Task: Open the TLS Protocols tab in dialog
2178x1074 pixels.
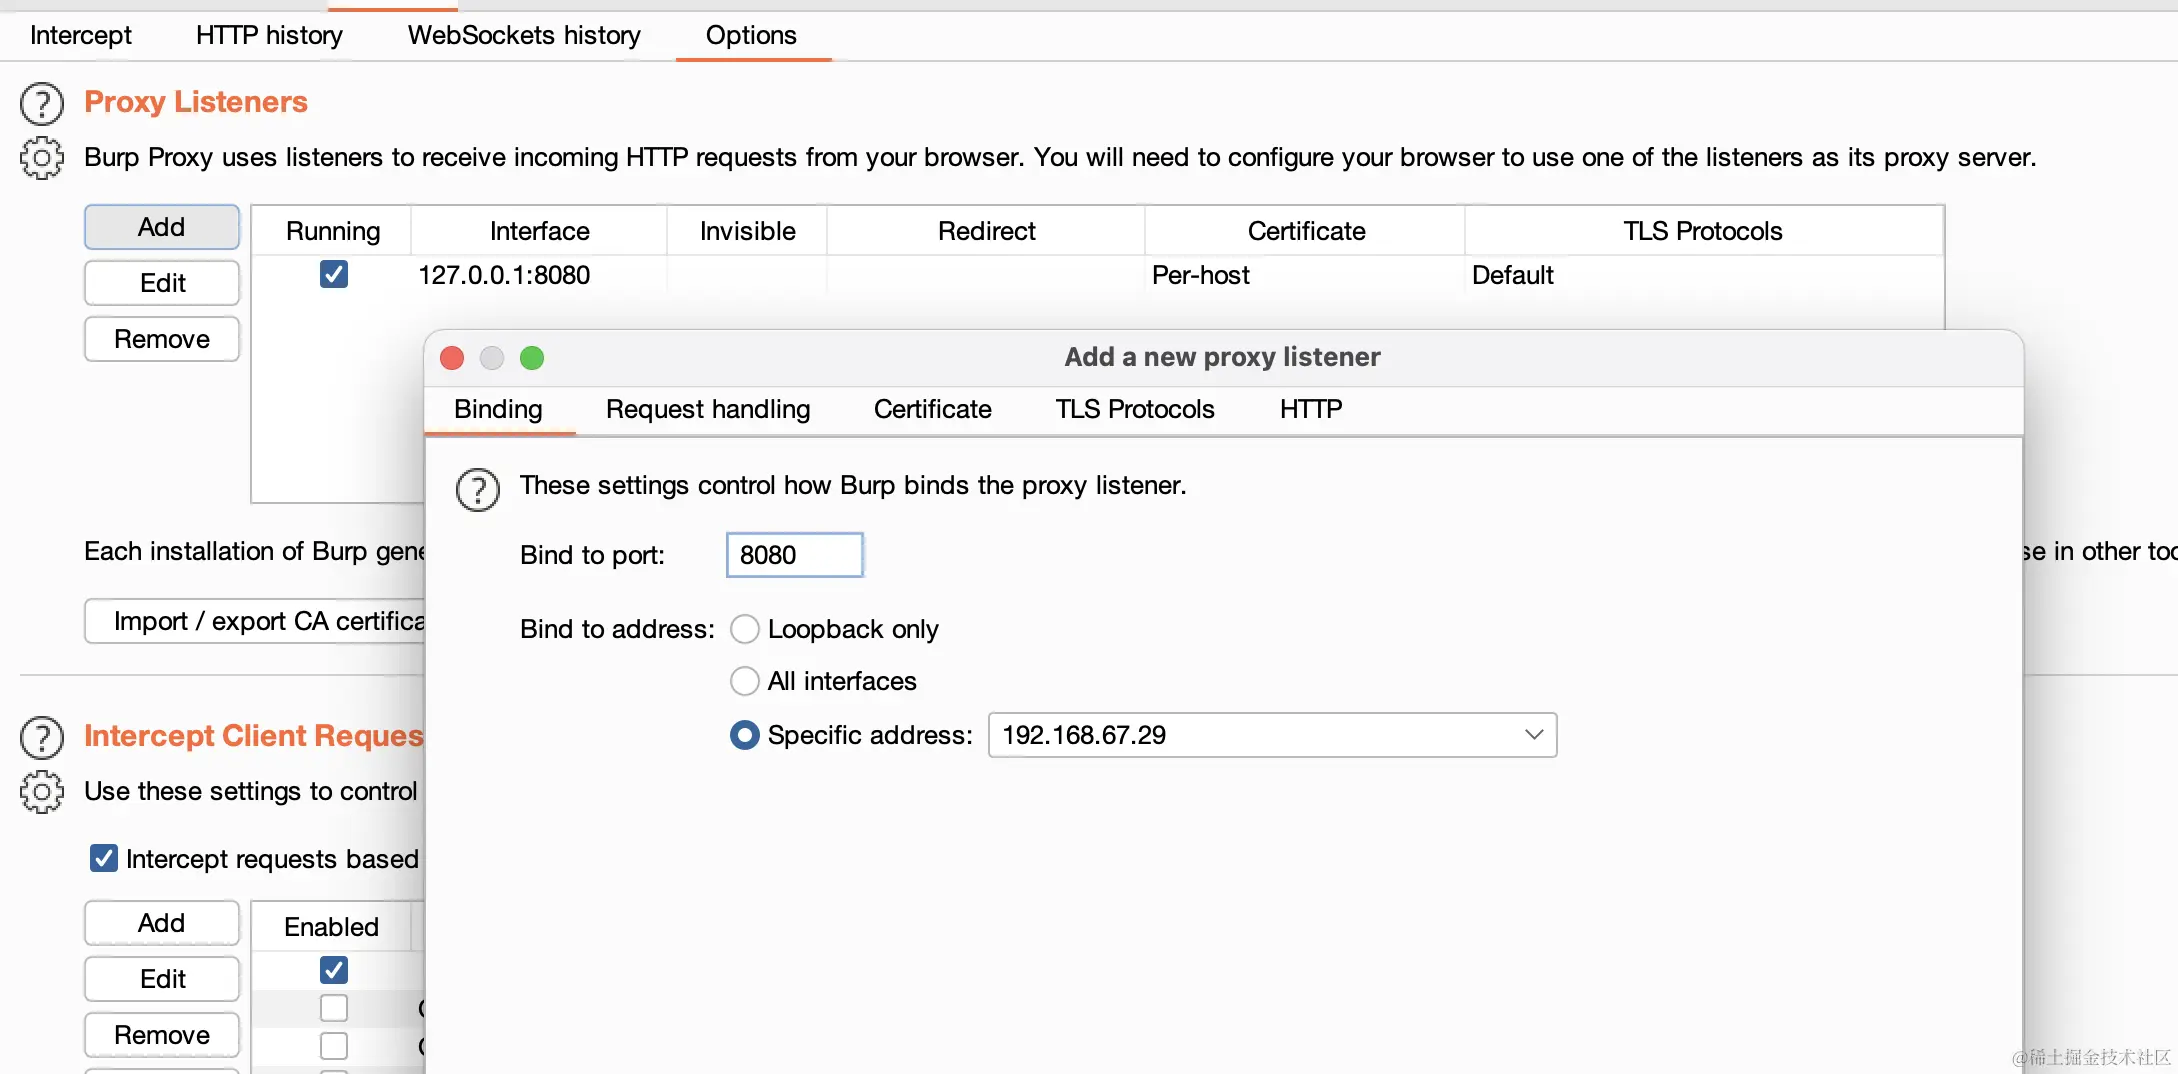Action: [x=1135, y=409]
